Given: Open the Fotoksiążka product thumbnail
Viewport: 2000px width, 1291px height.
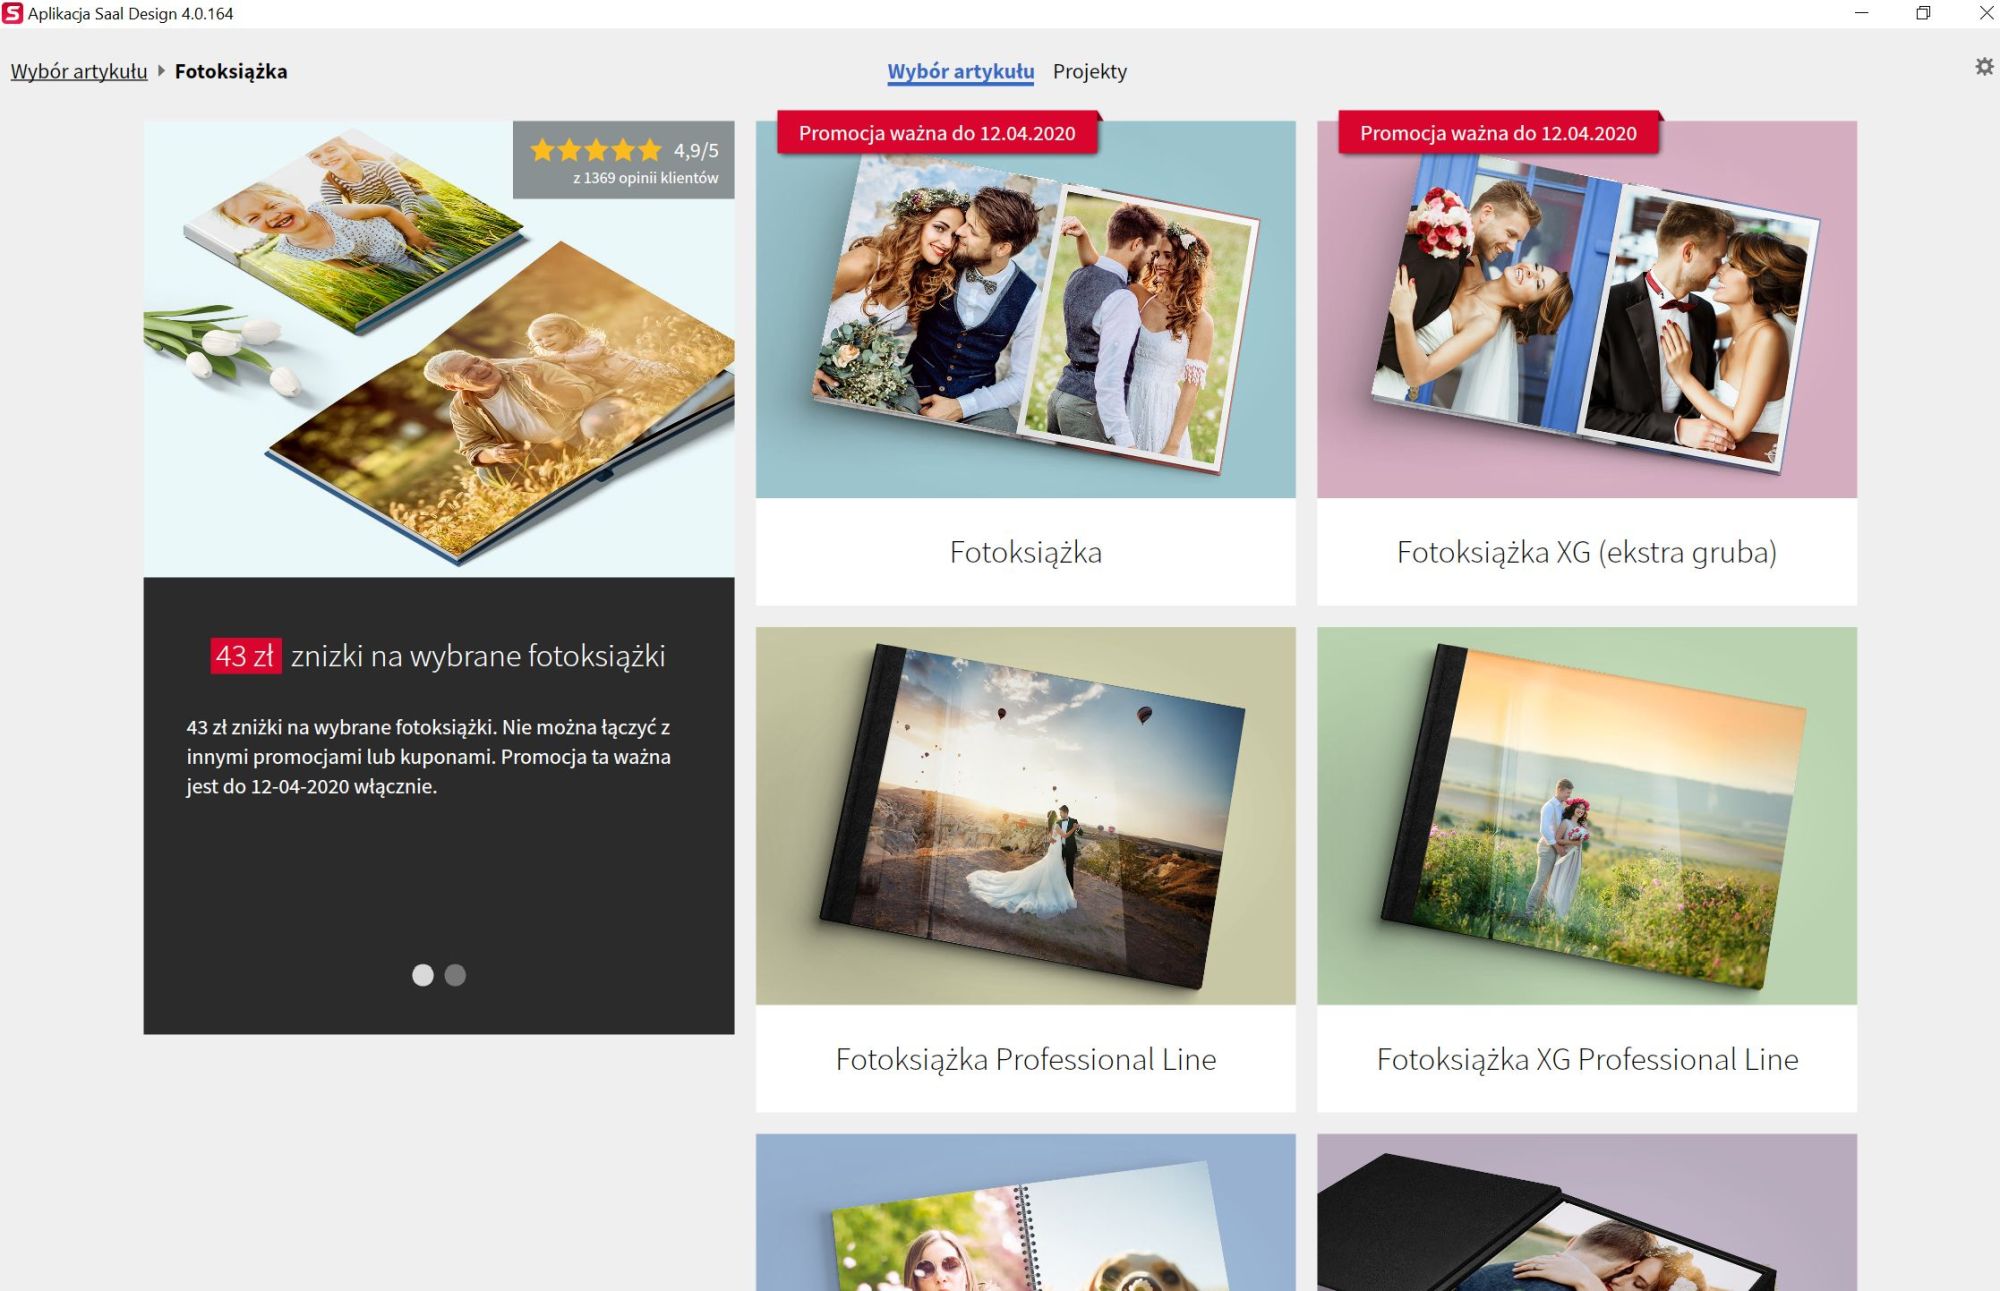Looking at the screenshot, I should click(1025, 310).
